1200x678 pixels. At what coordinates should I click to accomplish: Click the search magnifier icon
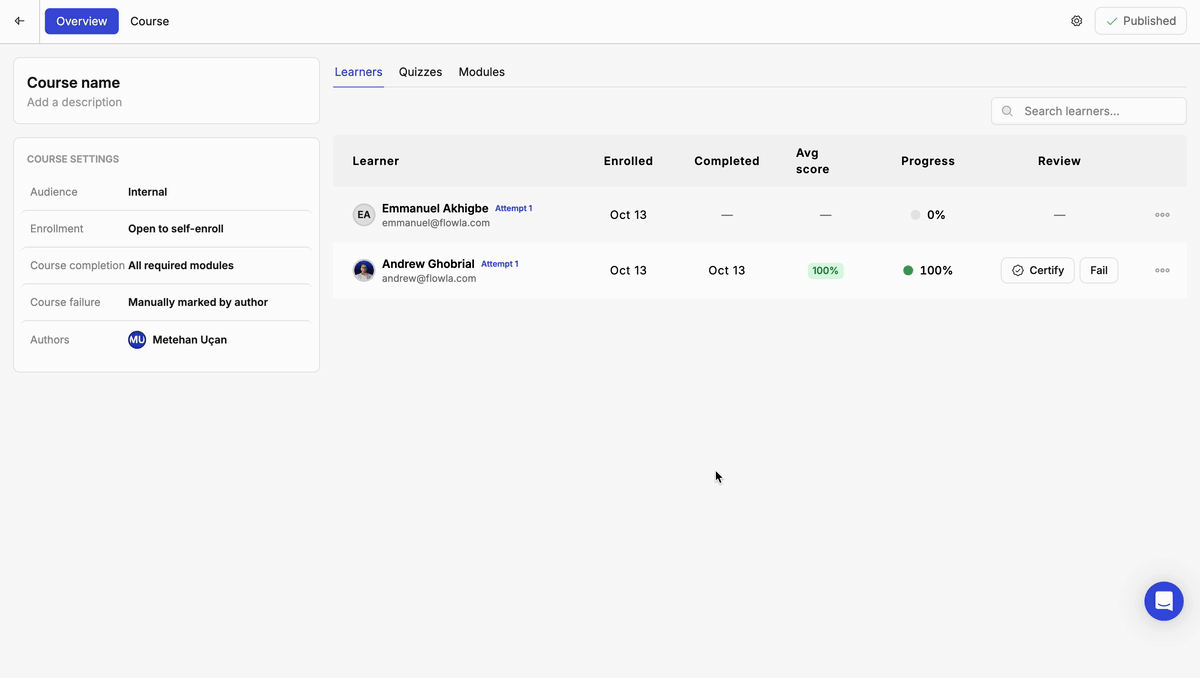1007,111
